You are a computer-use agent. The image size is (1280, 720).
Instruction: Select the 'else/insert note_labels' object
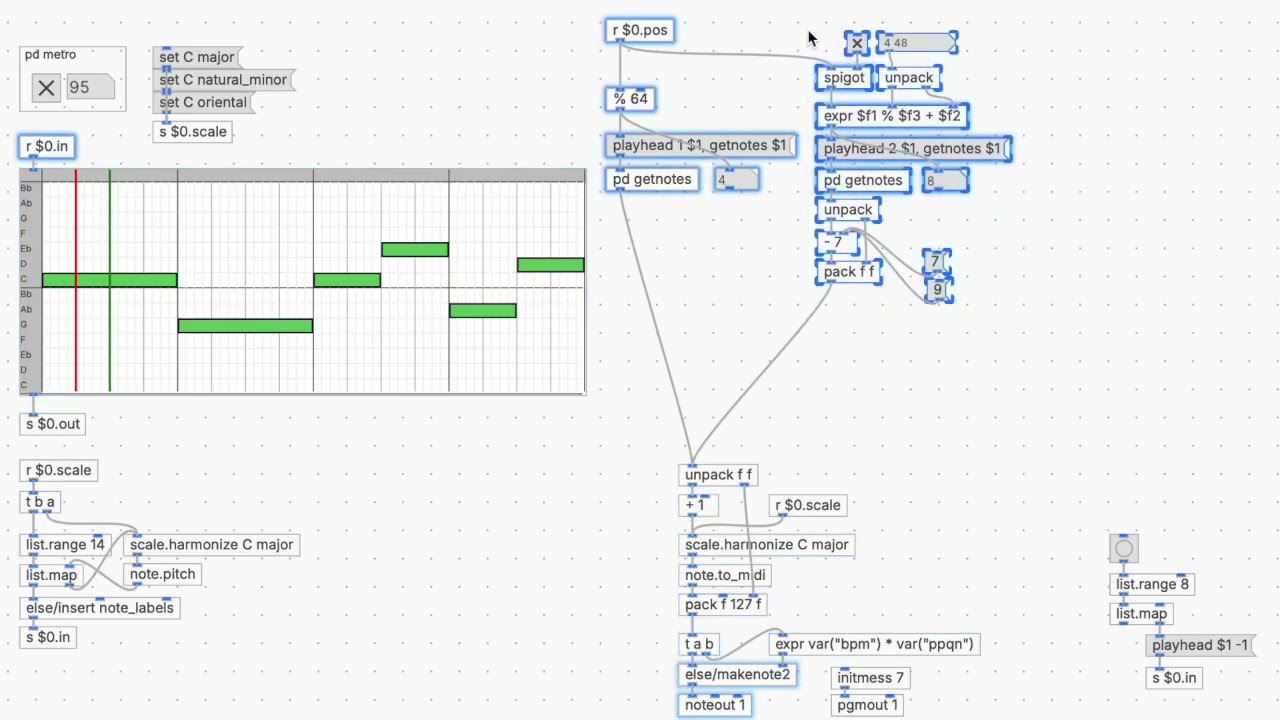point(100,608)
